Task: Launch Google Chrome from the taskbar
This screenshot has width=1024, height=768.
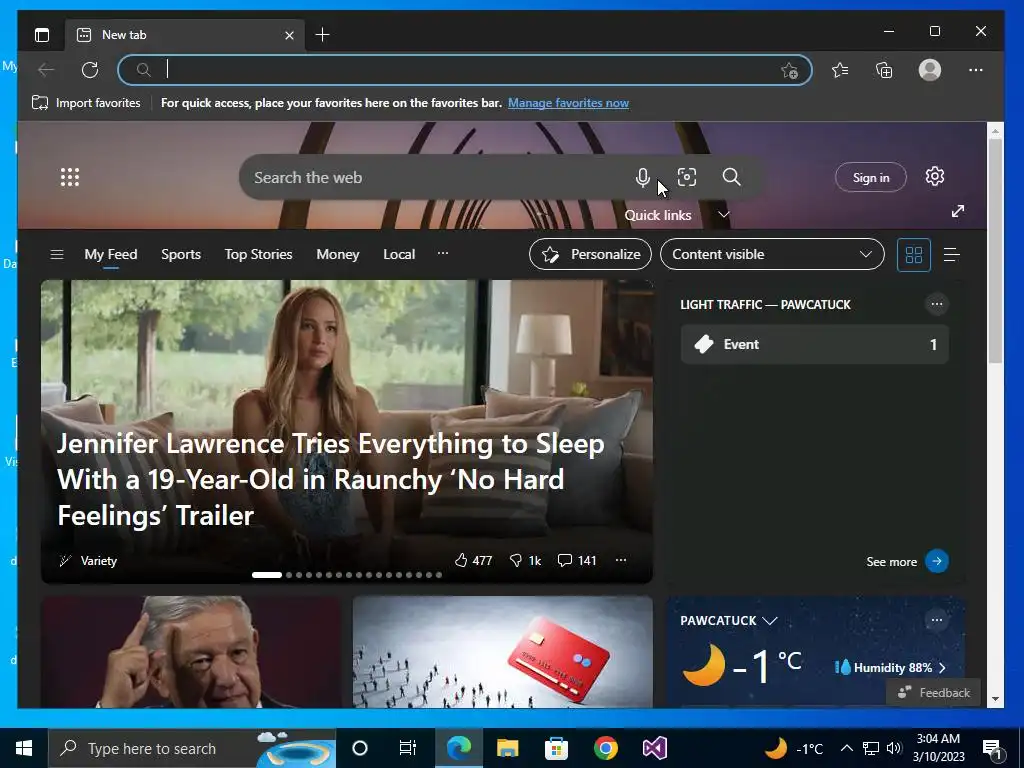Action: [x=605, y=748]
